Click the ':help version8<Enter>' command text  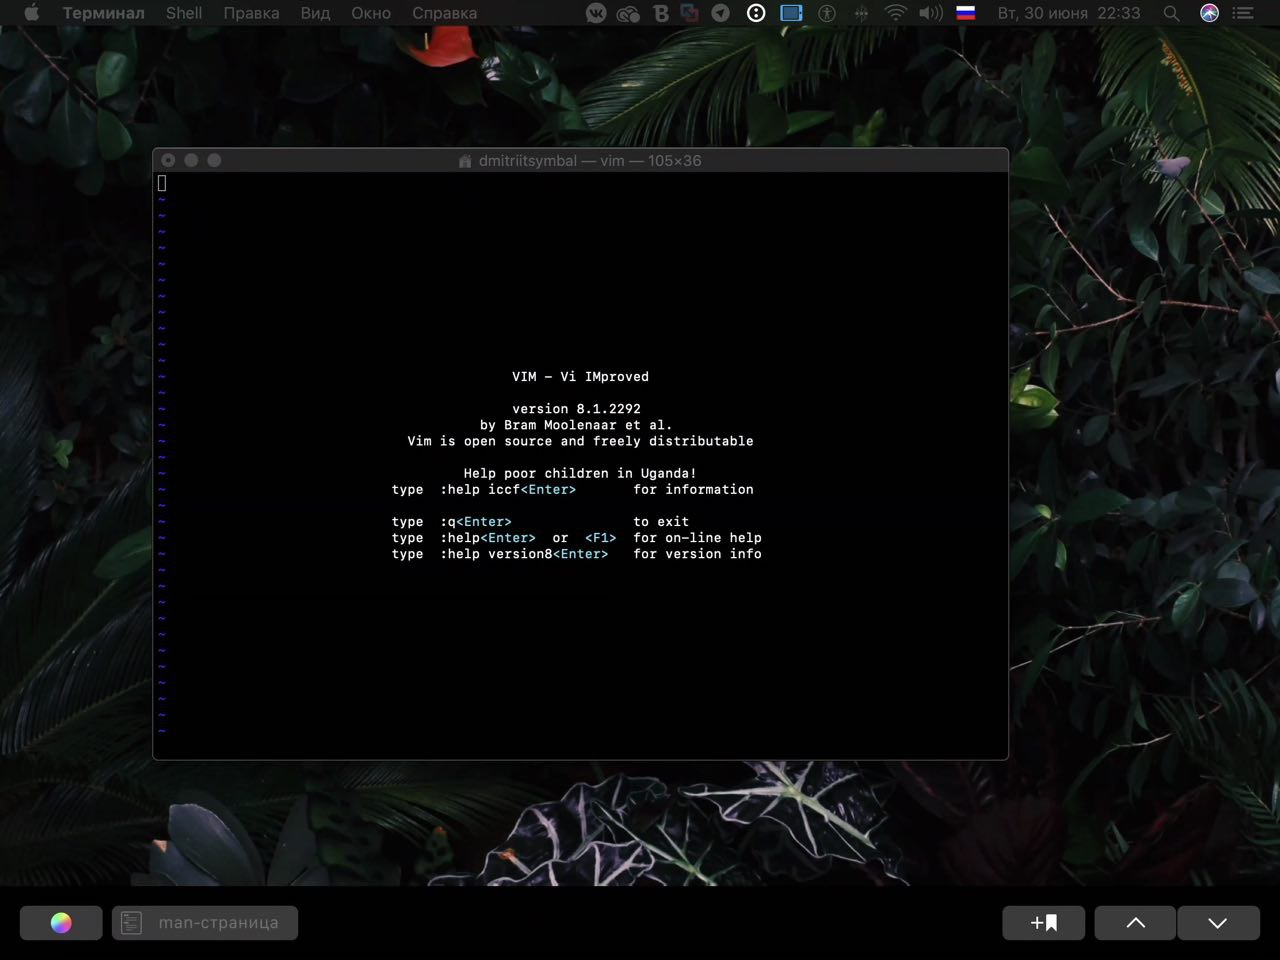[524, 554]
